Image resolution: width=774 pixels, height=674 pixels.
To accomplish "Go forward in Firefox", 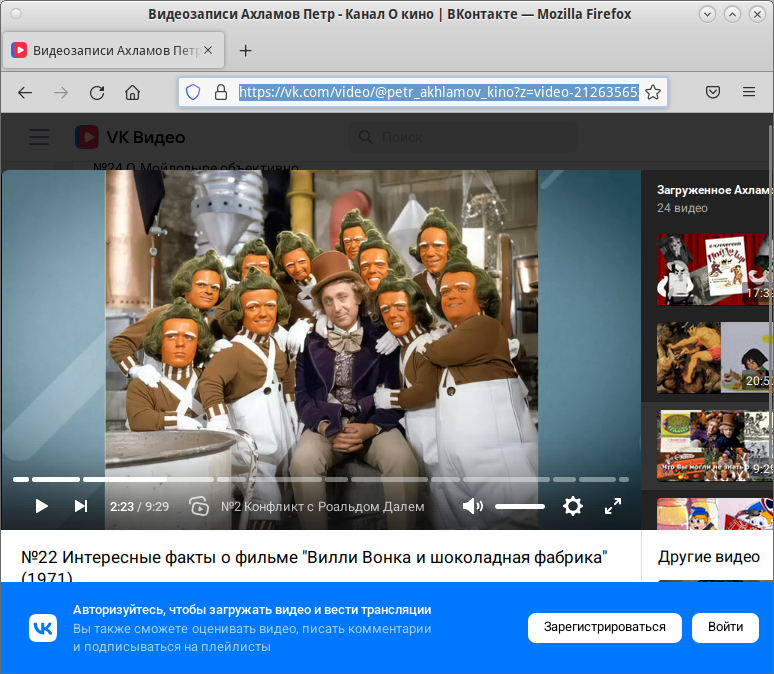I will (61, 92).
